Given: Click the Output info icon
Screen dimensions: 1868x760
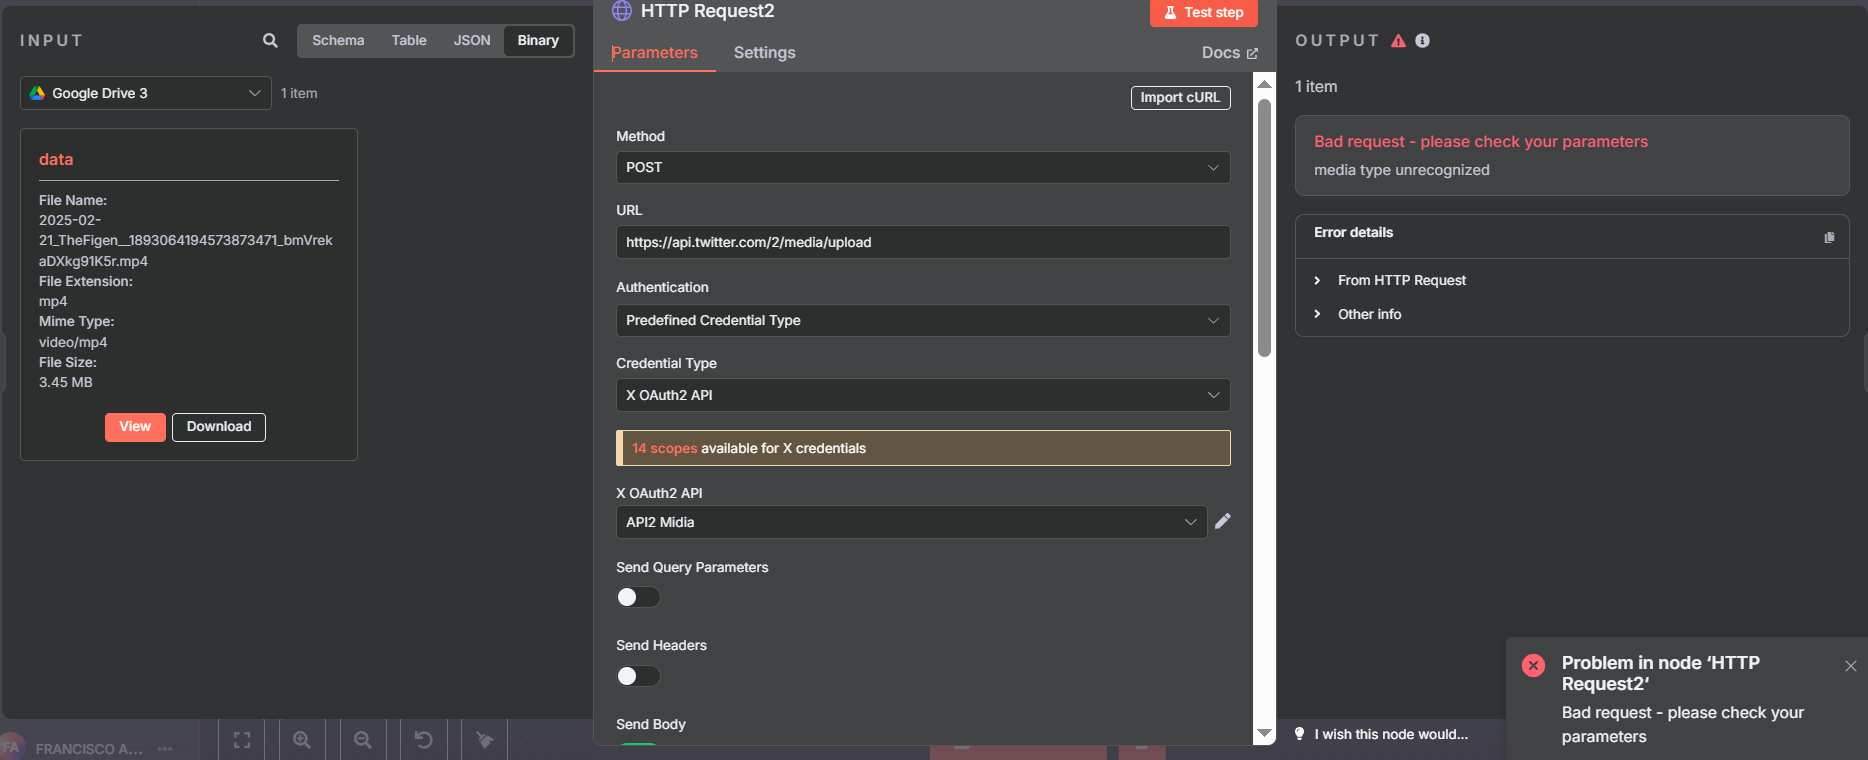Looking at the screenshot, I should point(1422,41).
